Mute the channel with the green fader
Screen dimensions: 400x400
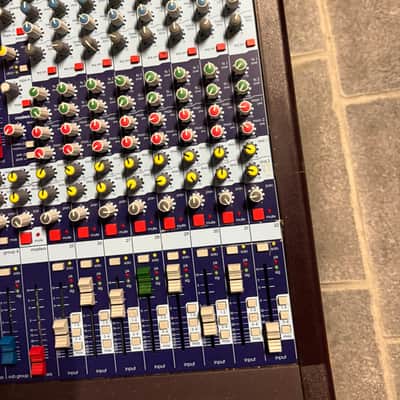tap(140, 226)
